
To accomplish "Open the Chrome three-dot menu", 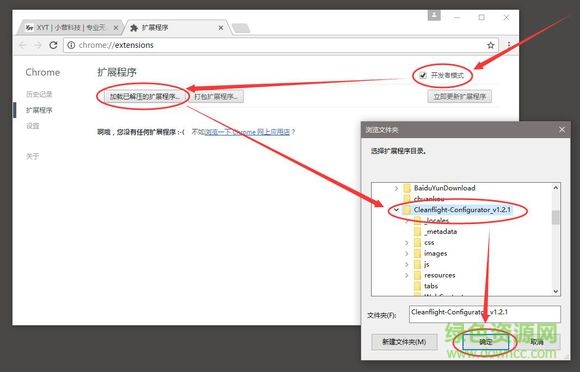I will coord(509,45).
